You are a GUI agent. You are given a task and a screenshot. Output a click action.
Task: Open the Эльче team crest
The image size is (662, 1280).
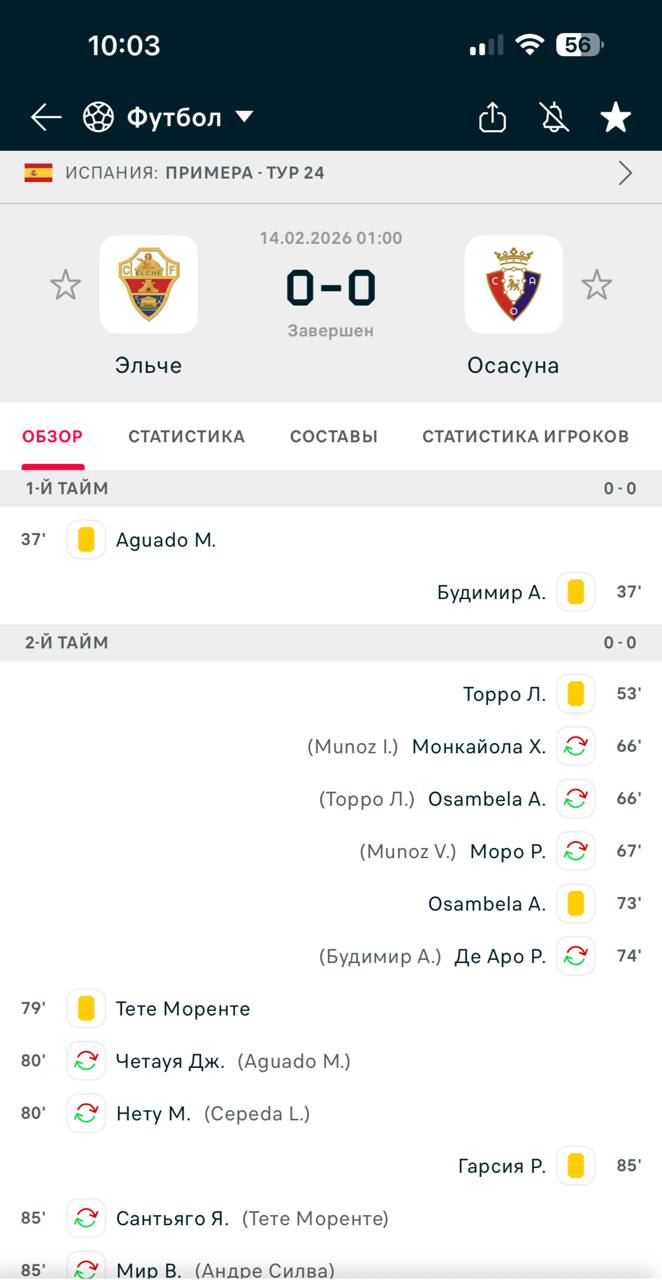click(149, 284)
